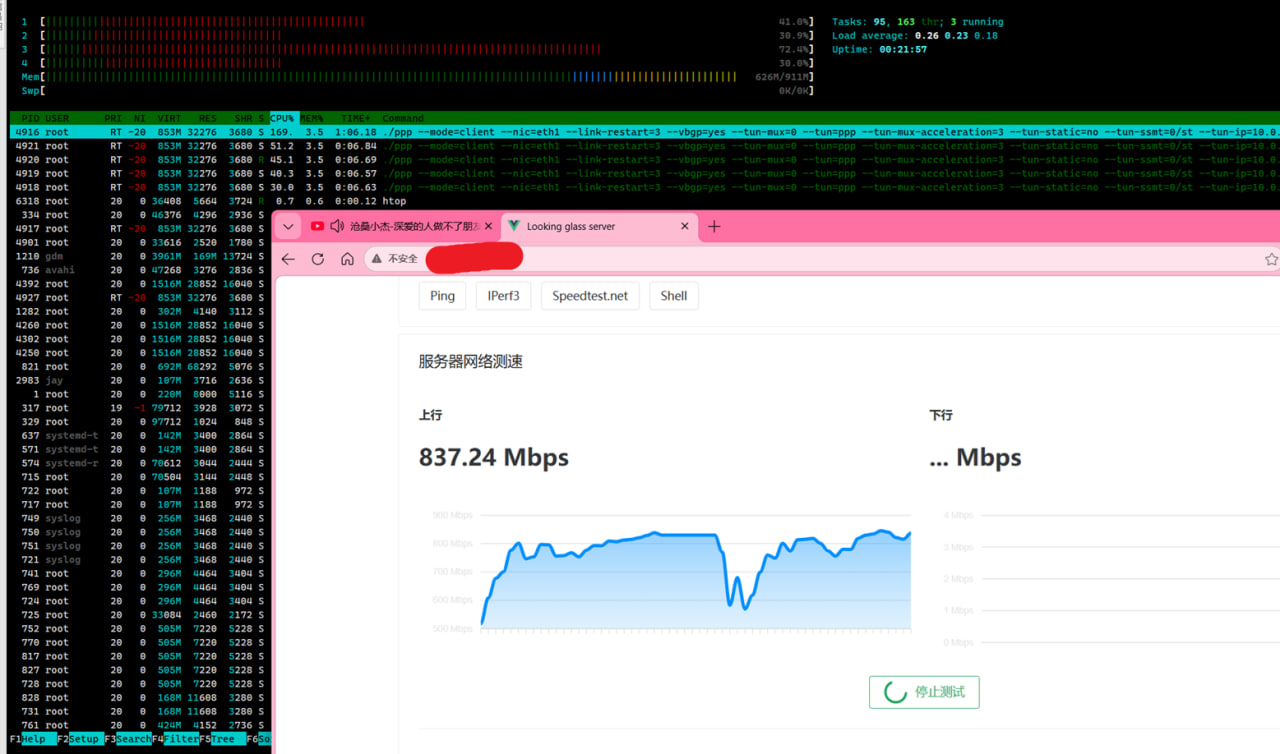Close the Looking glass server tab

tap(685, 227)
